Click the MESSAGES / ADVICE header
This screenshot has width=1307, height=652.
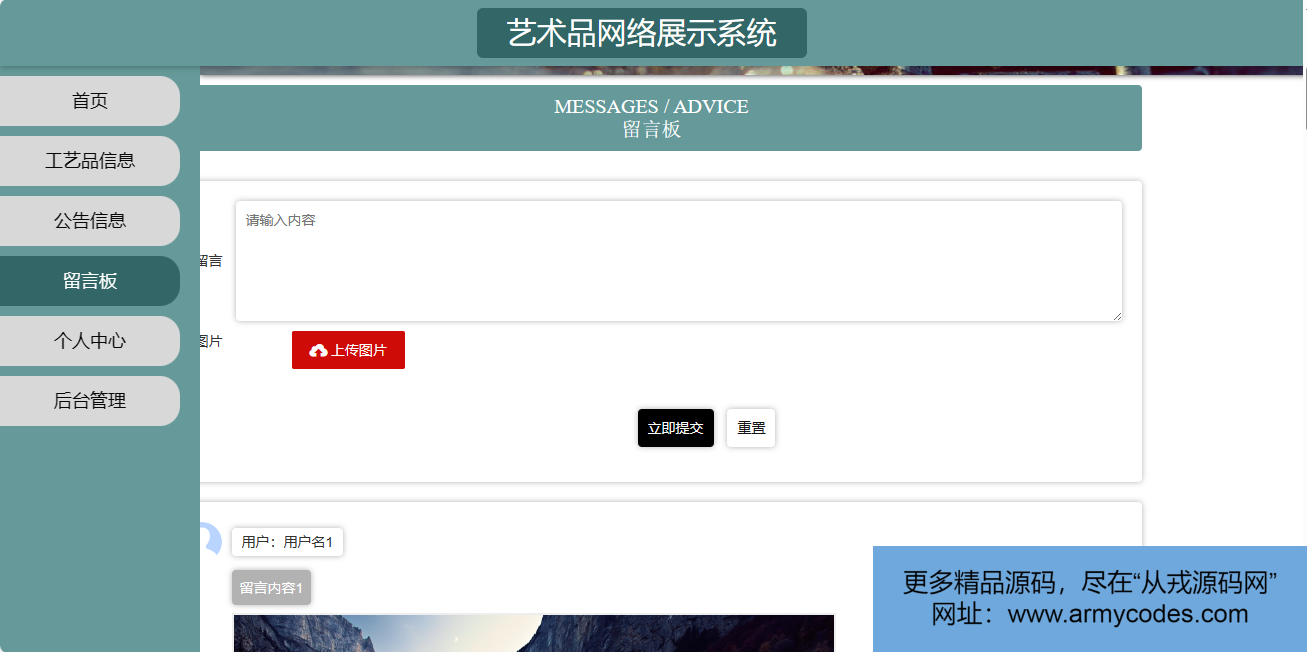tap(651, 107)
